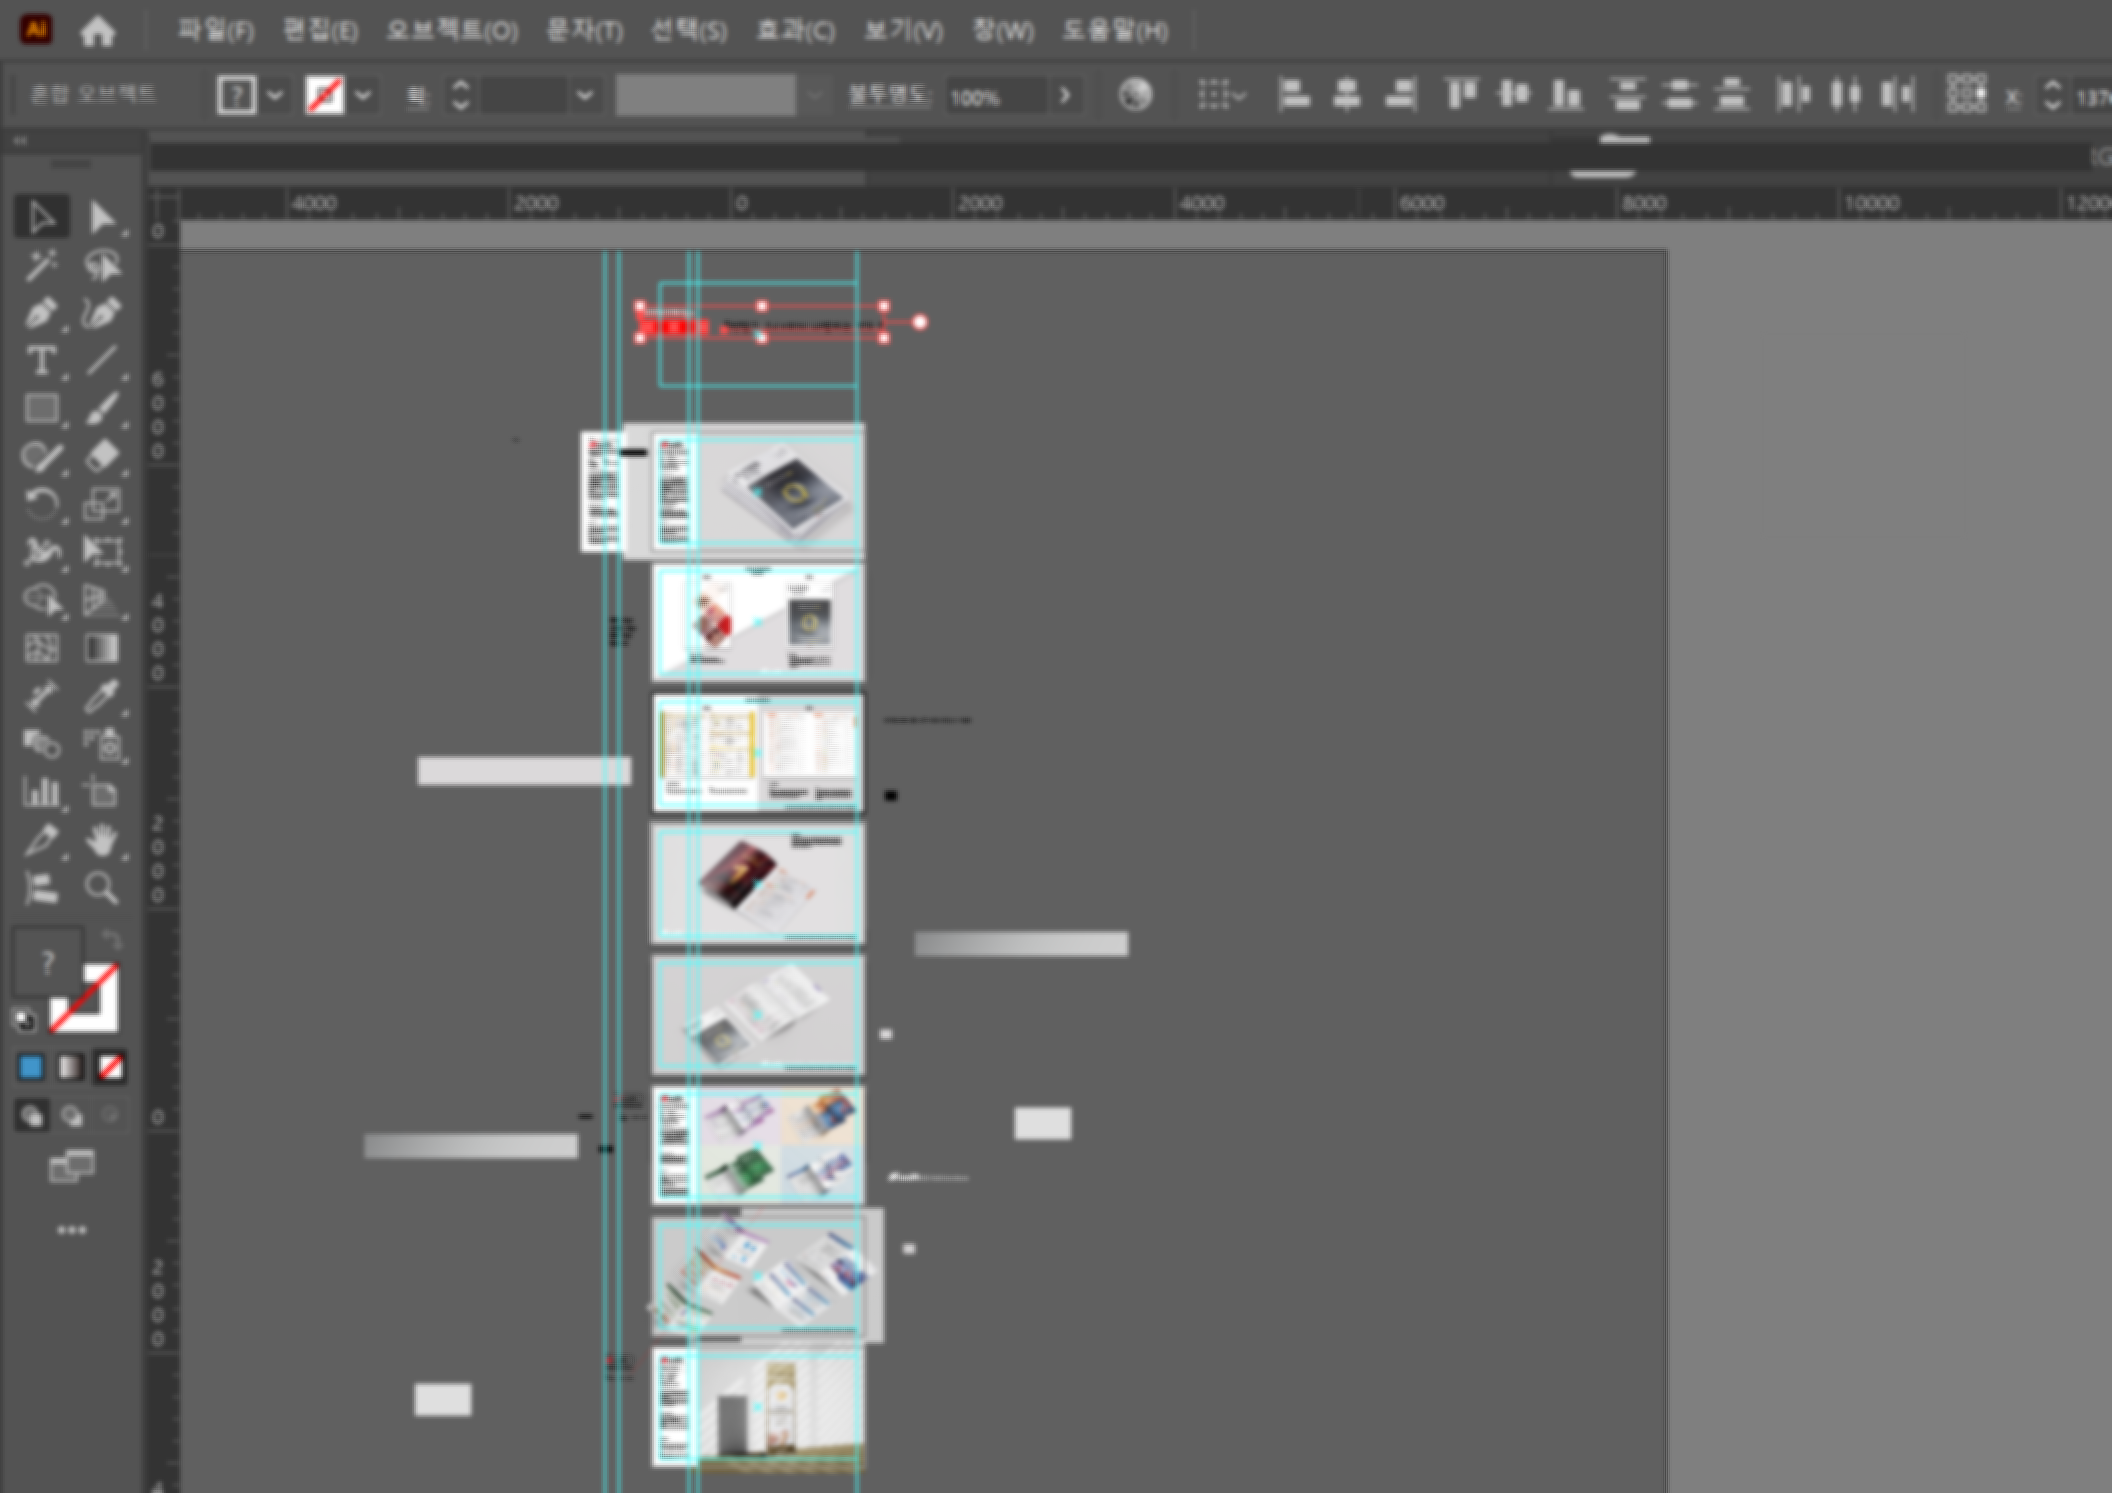Viewport: 2112px width, 1493px height.
Task: Select the Zoom tool
Action: pyautogui.click(x=101, y=888)
